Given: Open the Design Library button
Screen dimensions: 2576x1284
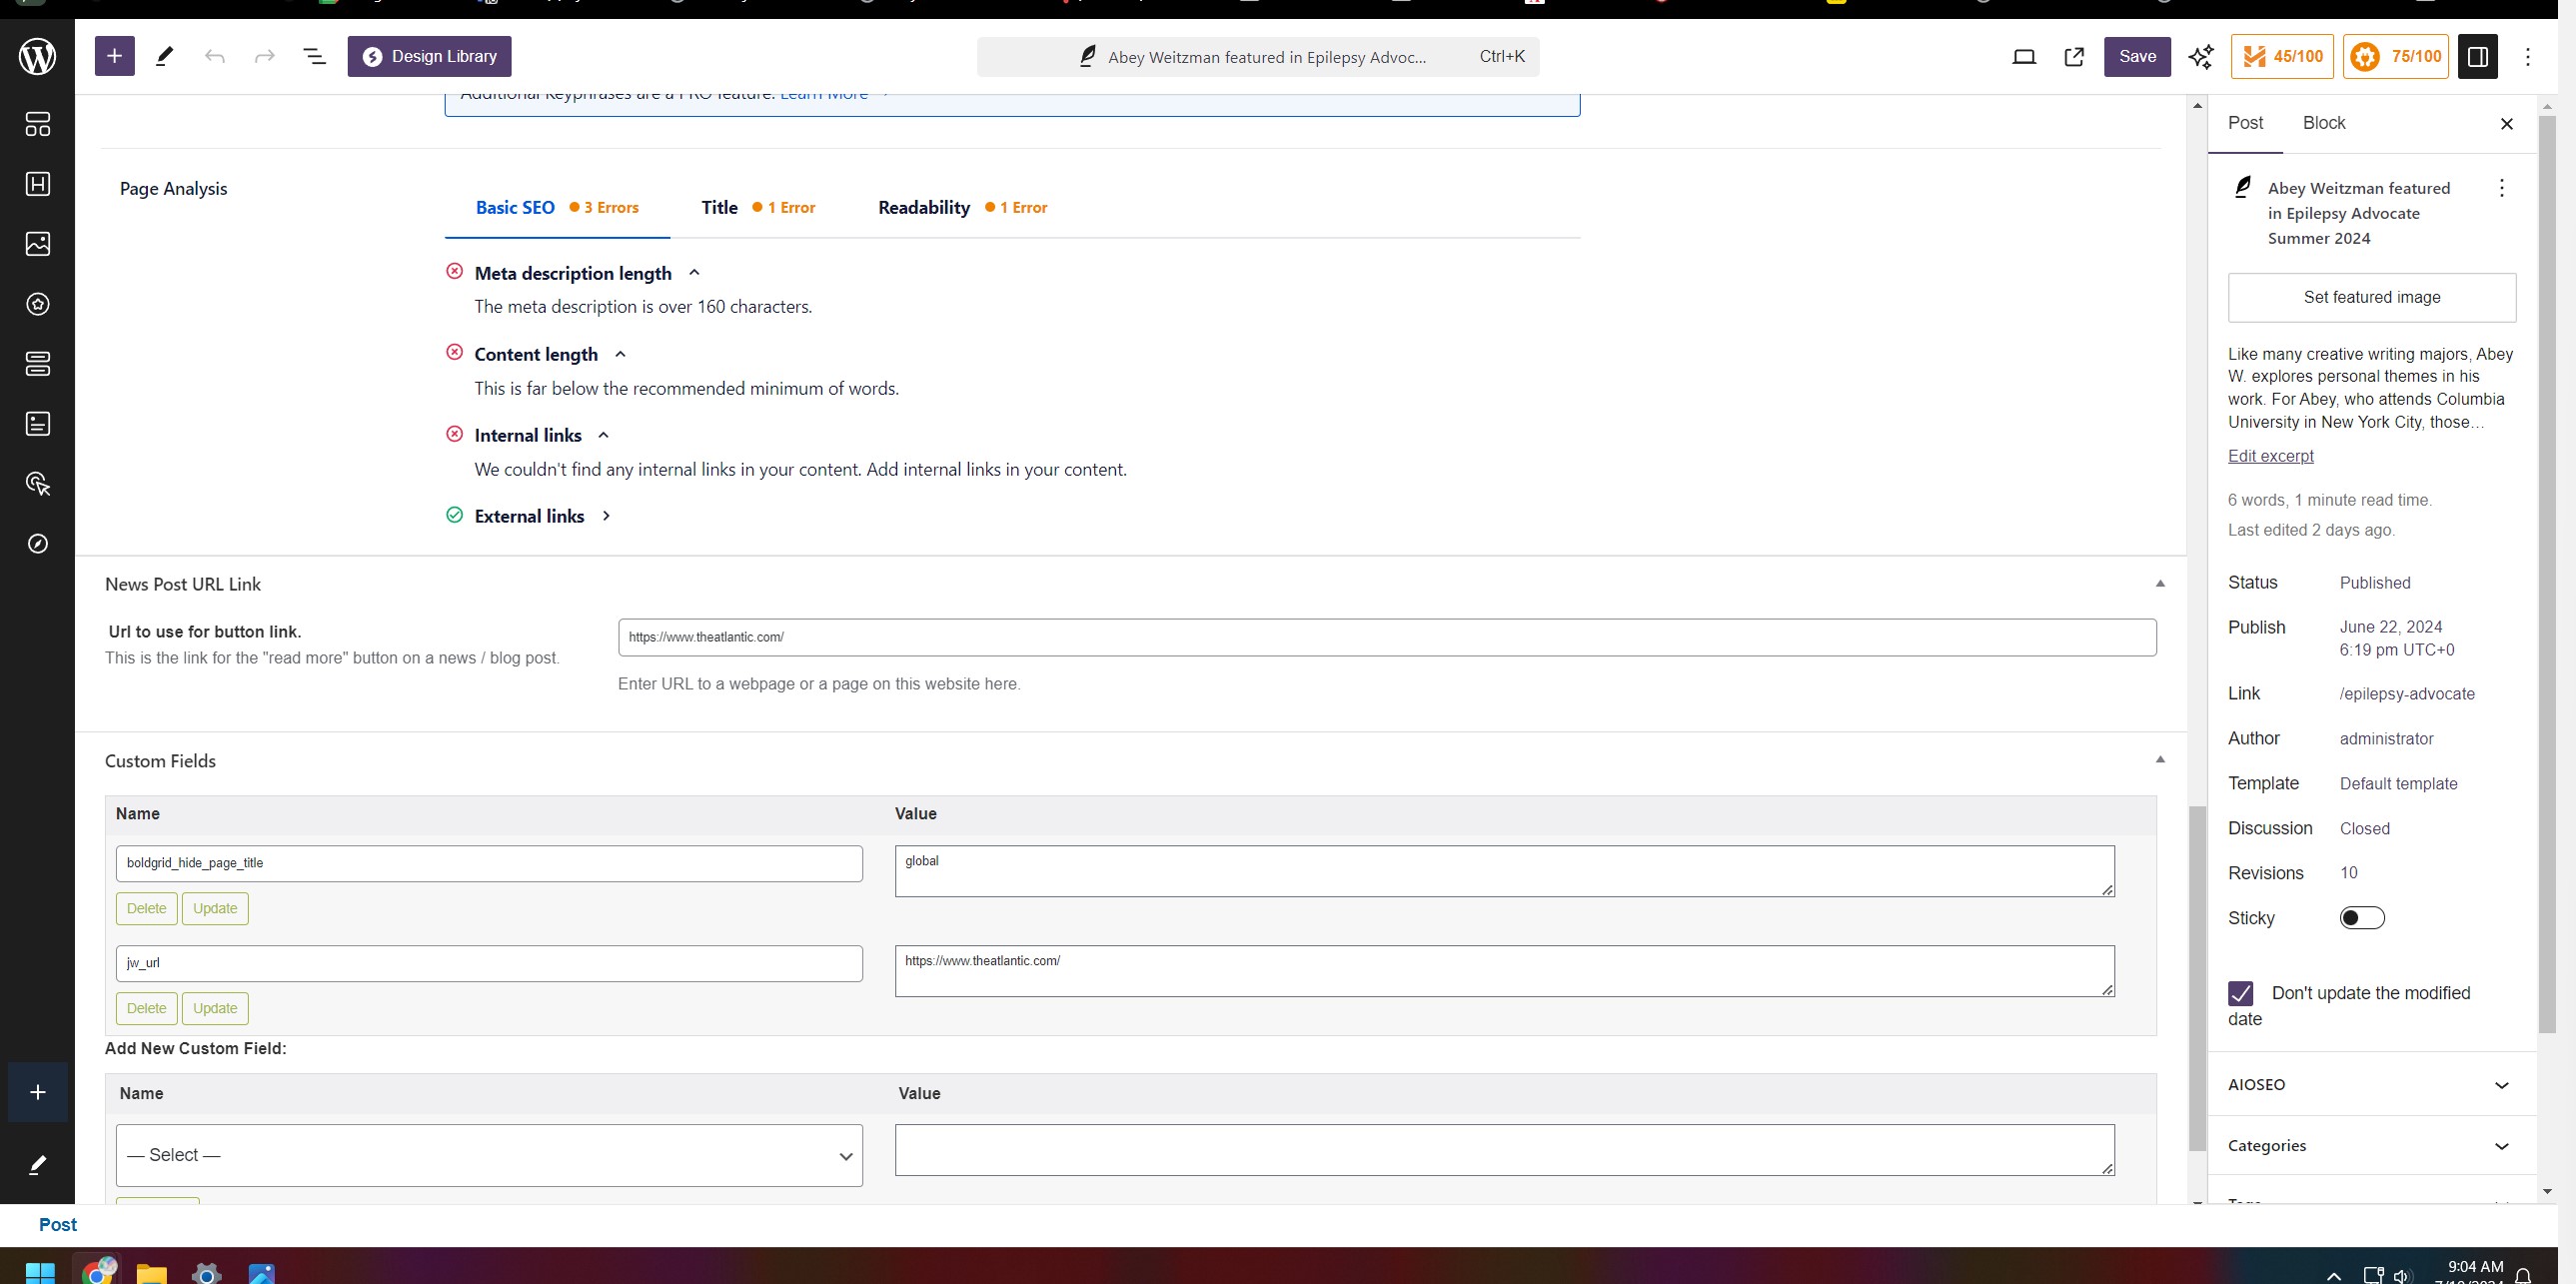Looking at the screenshot, I should [429, 56].
